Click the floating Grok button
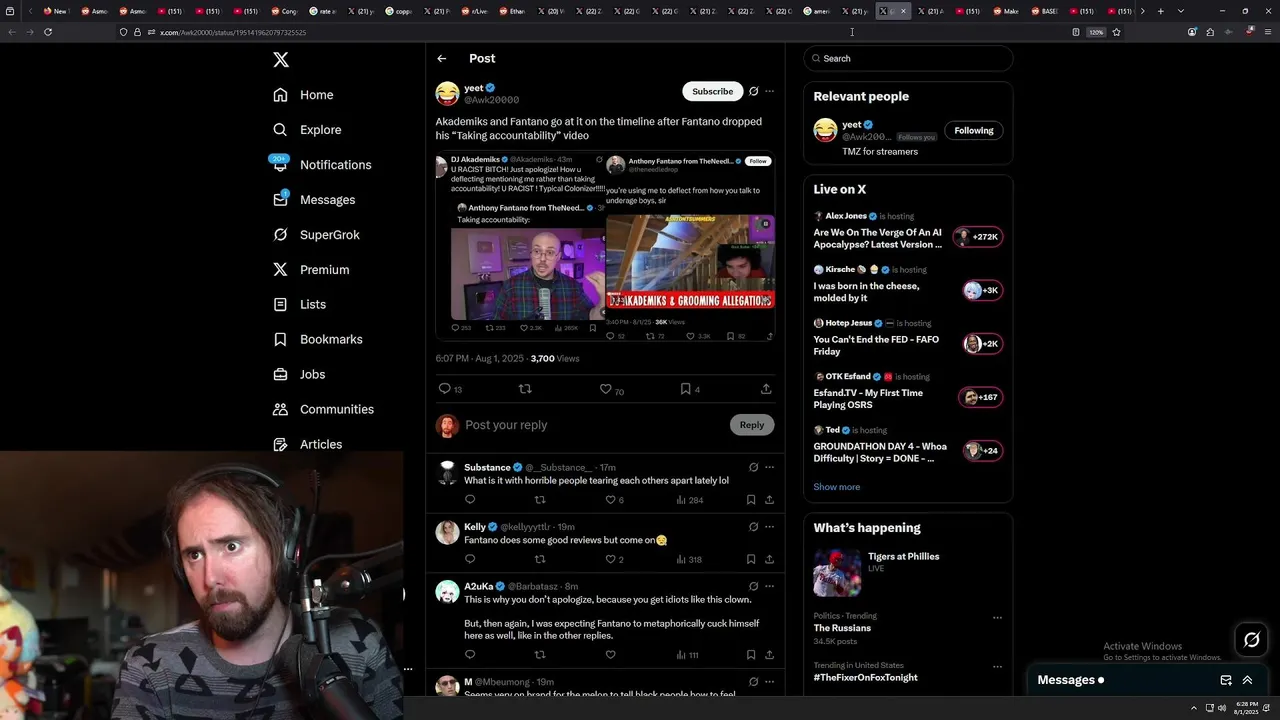Image resolution: width=1280 pixels, height=720 pixels. coord(1251,639)
